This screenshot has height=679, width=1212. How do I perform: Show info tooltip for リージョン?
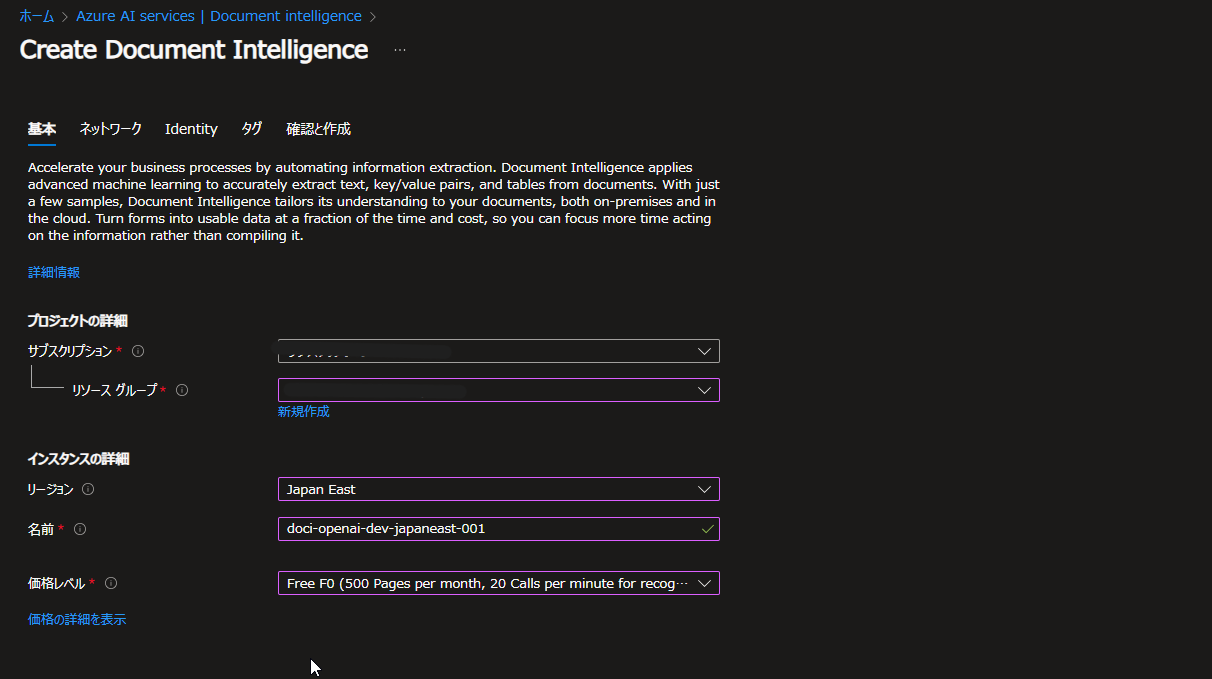coord(88,489)
